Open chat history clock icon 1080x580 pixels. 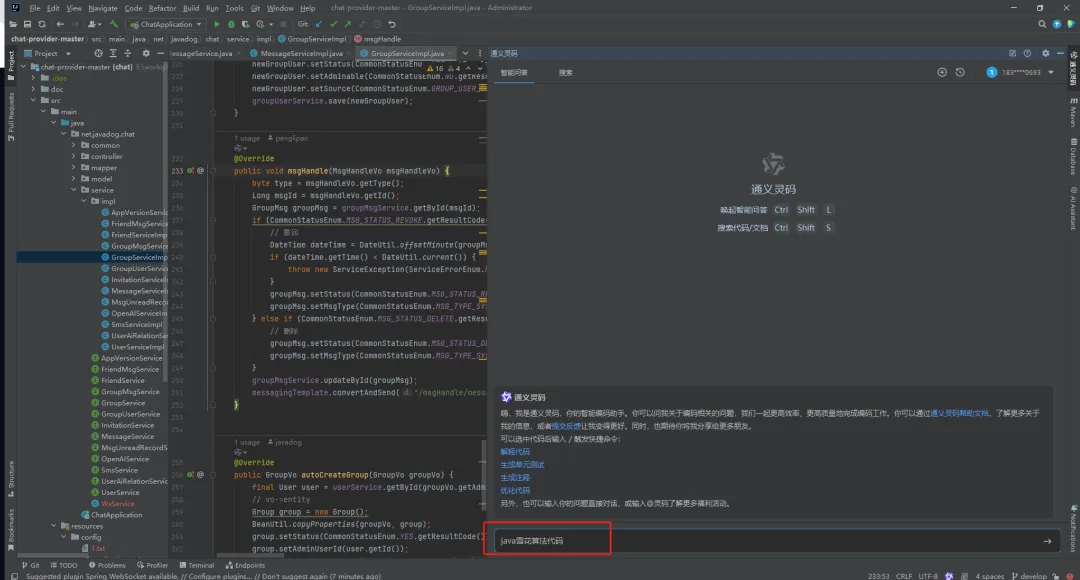click(960, 72)
